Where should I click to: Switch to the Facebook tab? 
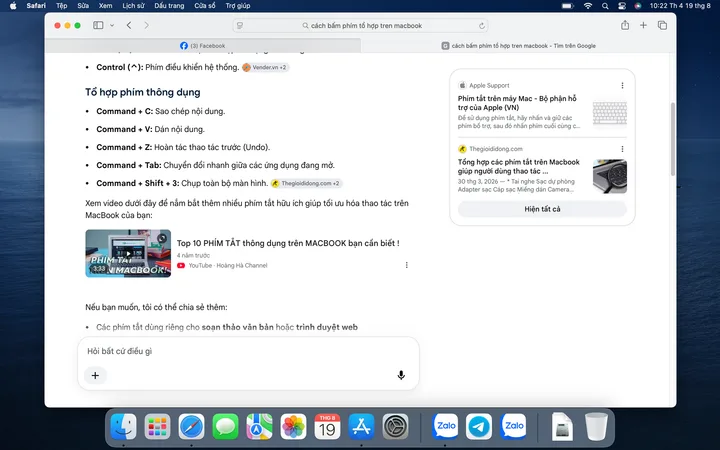(x=202, y=45)
